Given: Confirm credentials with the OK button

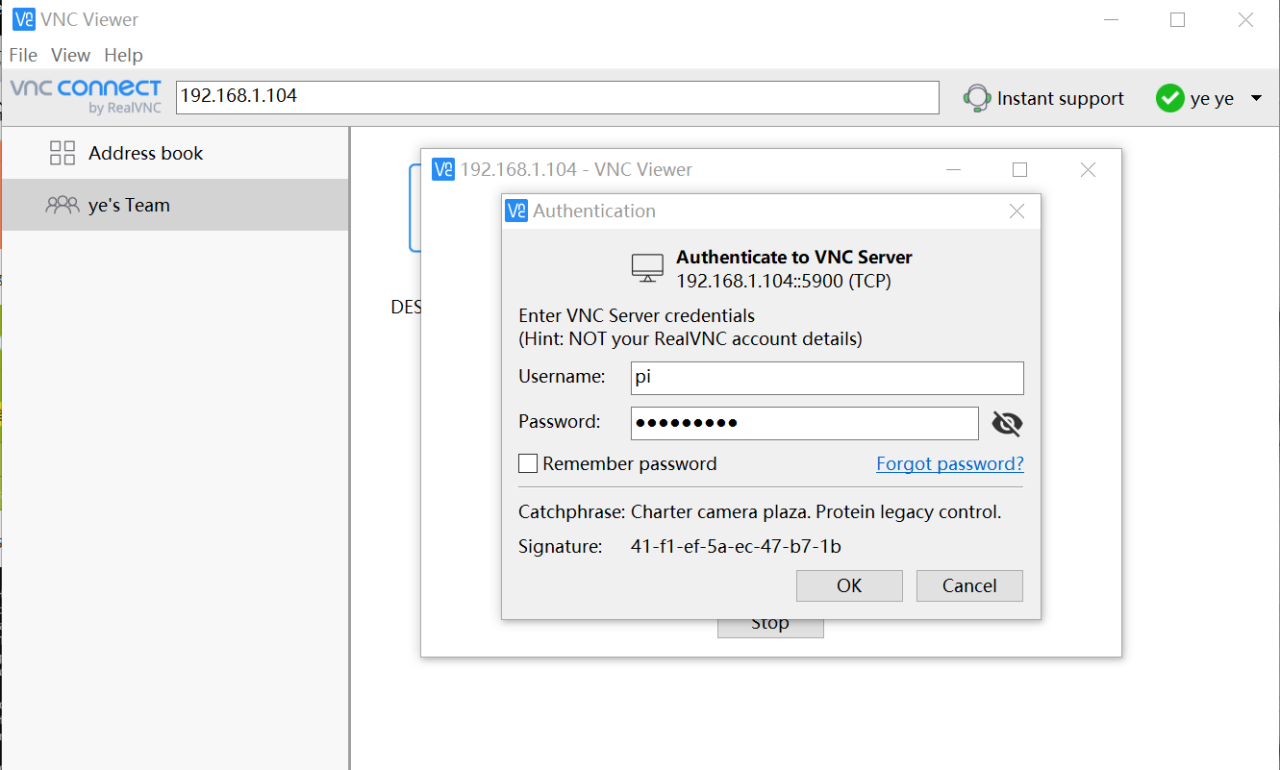Looking at the screenshot, I should click(849, 586).
